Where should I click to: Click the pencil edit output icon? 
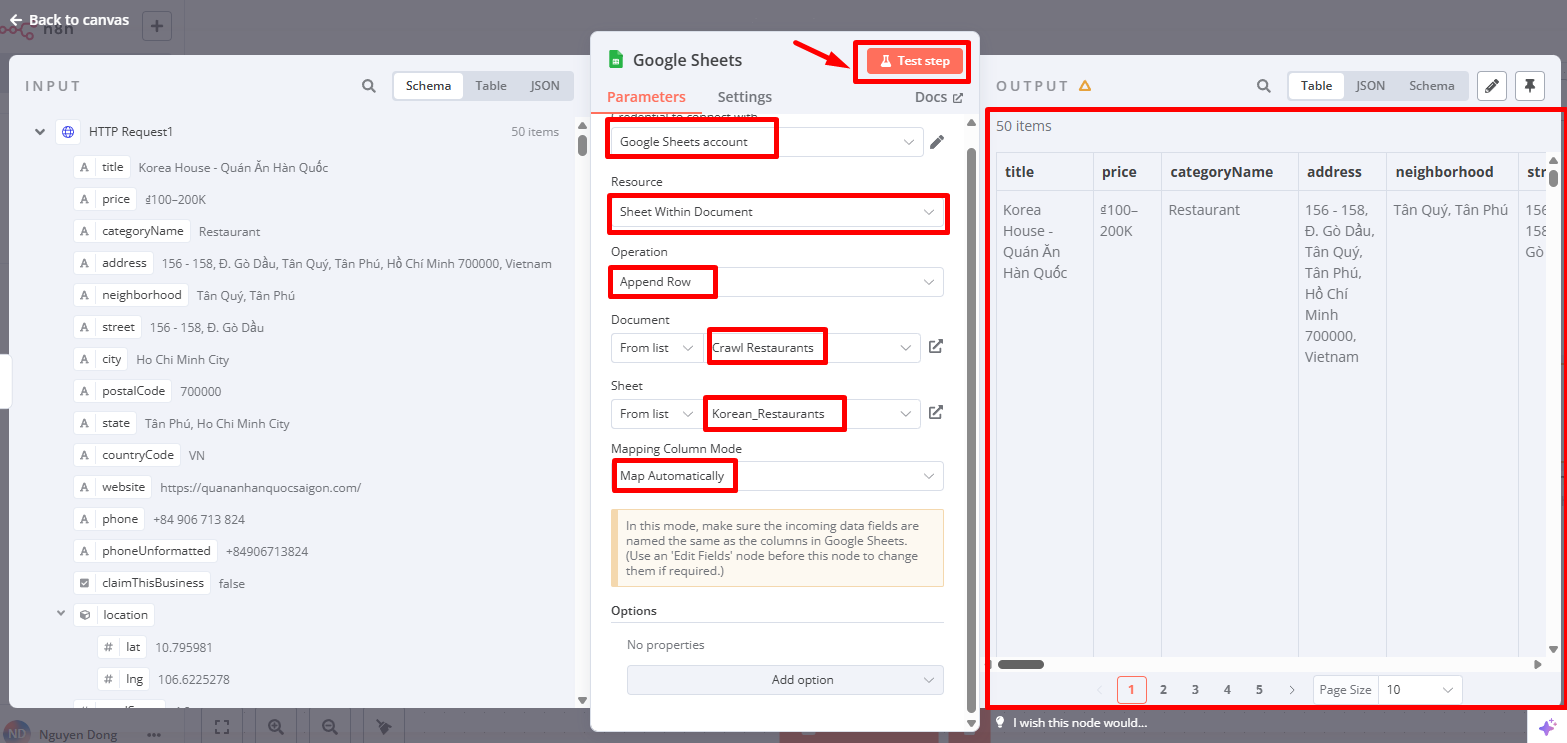[1491, 86]
